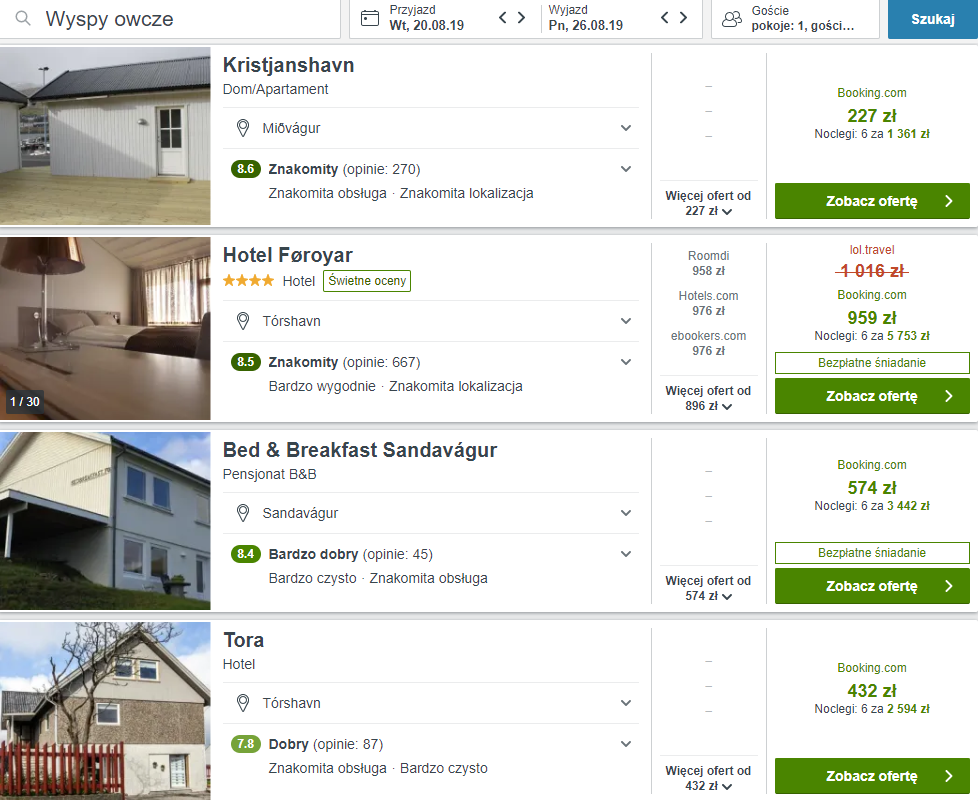Click the Wyspy owcze search field
The height and width of the screenshot is (805, 978).
(180, 19)
